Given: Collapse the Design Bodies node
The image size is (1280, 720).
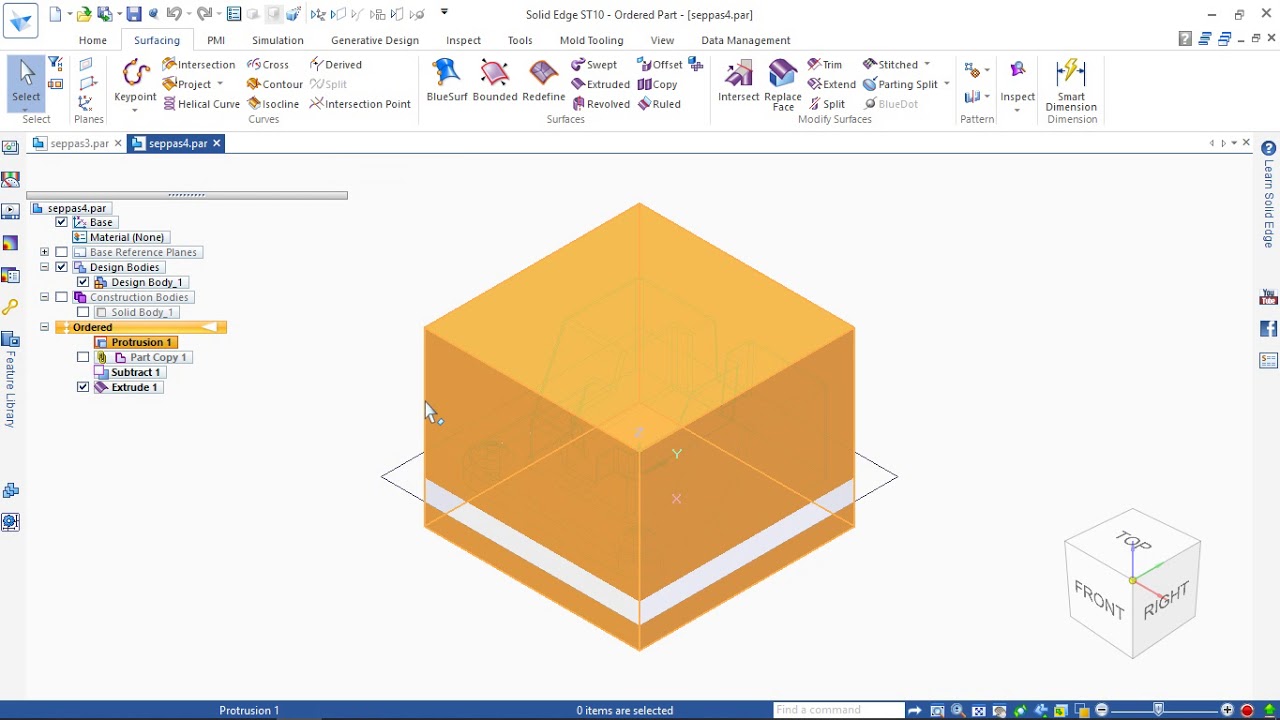Looking at the screenshot, I should click(44, 267).
